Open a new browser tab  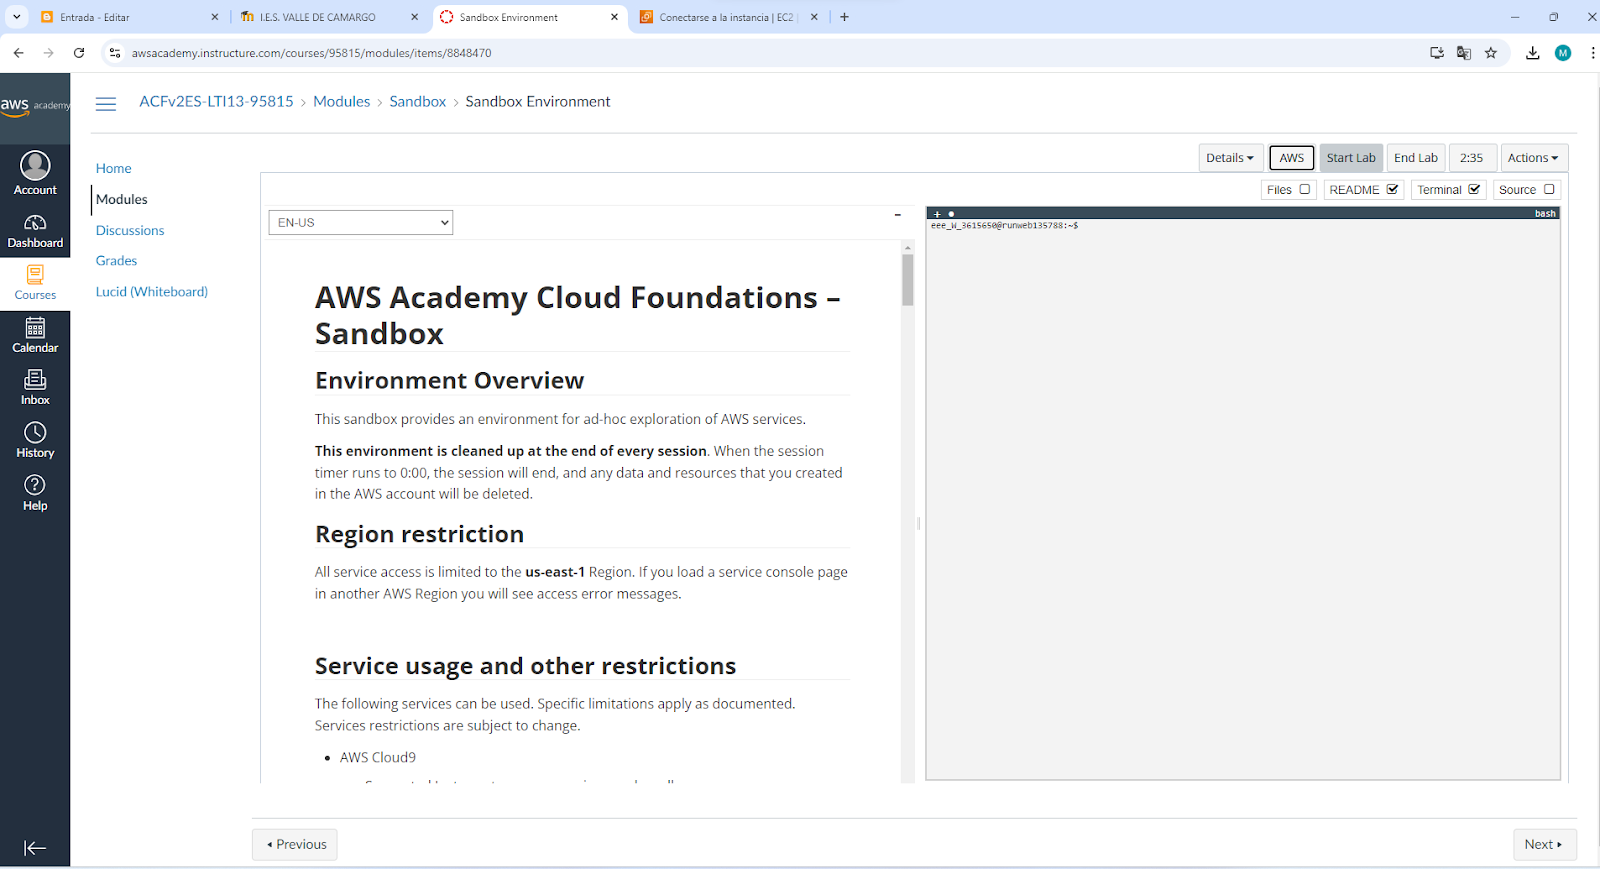coord(844,17)
